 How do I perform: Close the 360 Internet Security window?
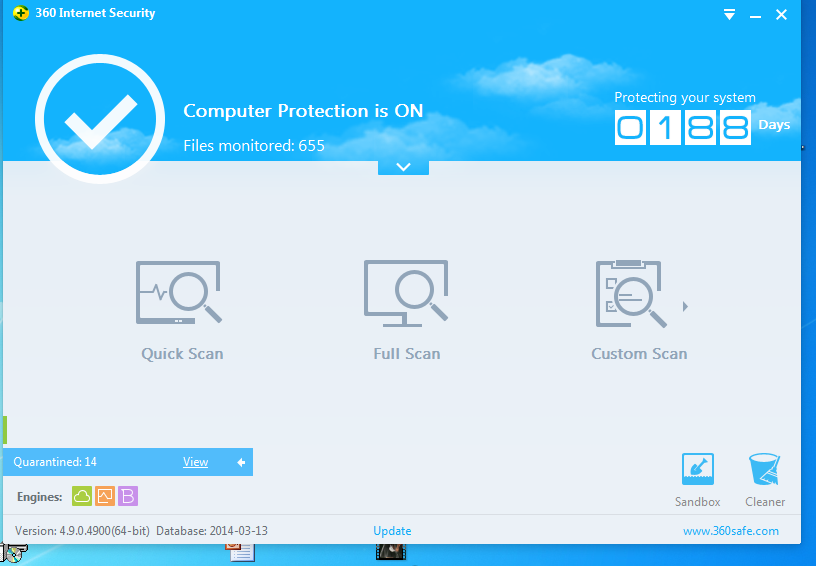[x=781, y=15]
